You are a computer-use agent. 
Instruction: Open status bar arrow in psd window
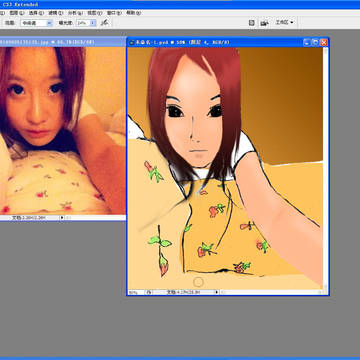tap(217, 292)
